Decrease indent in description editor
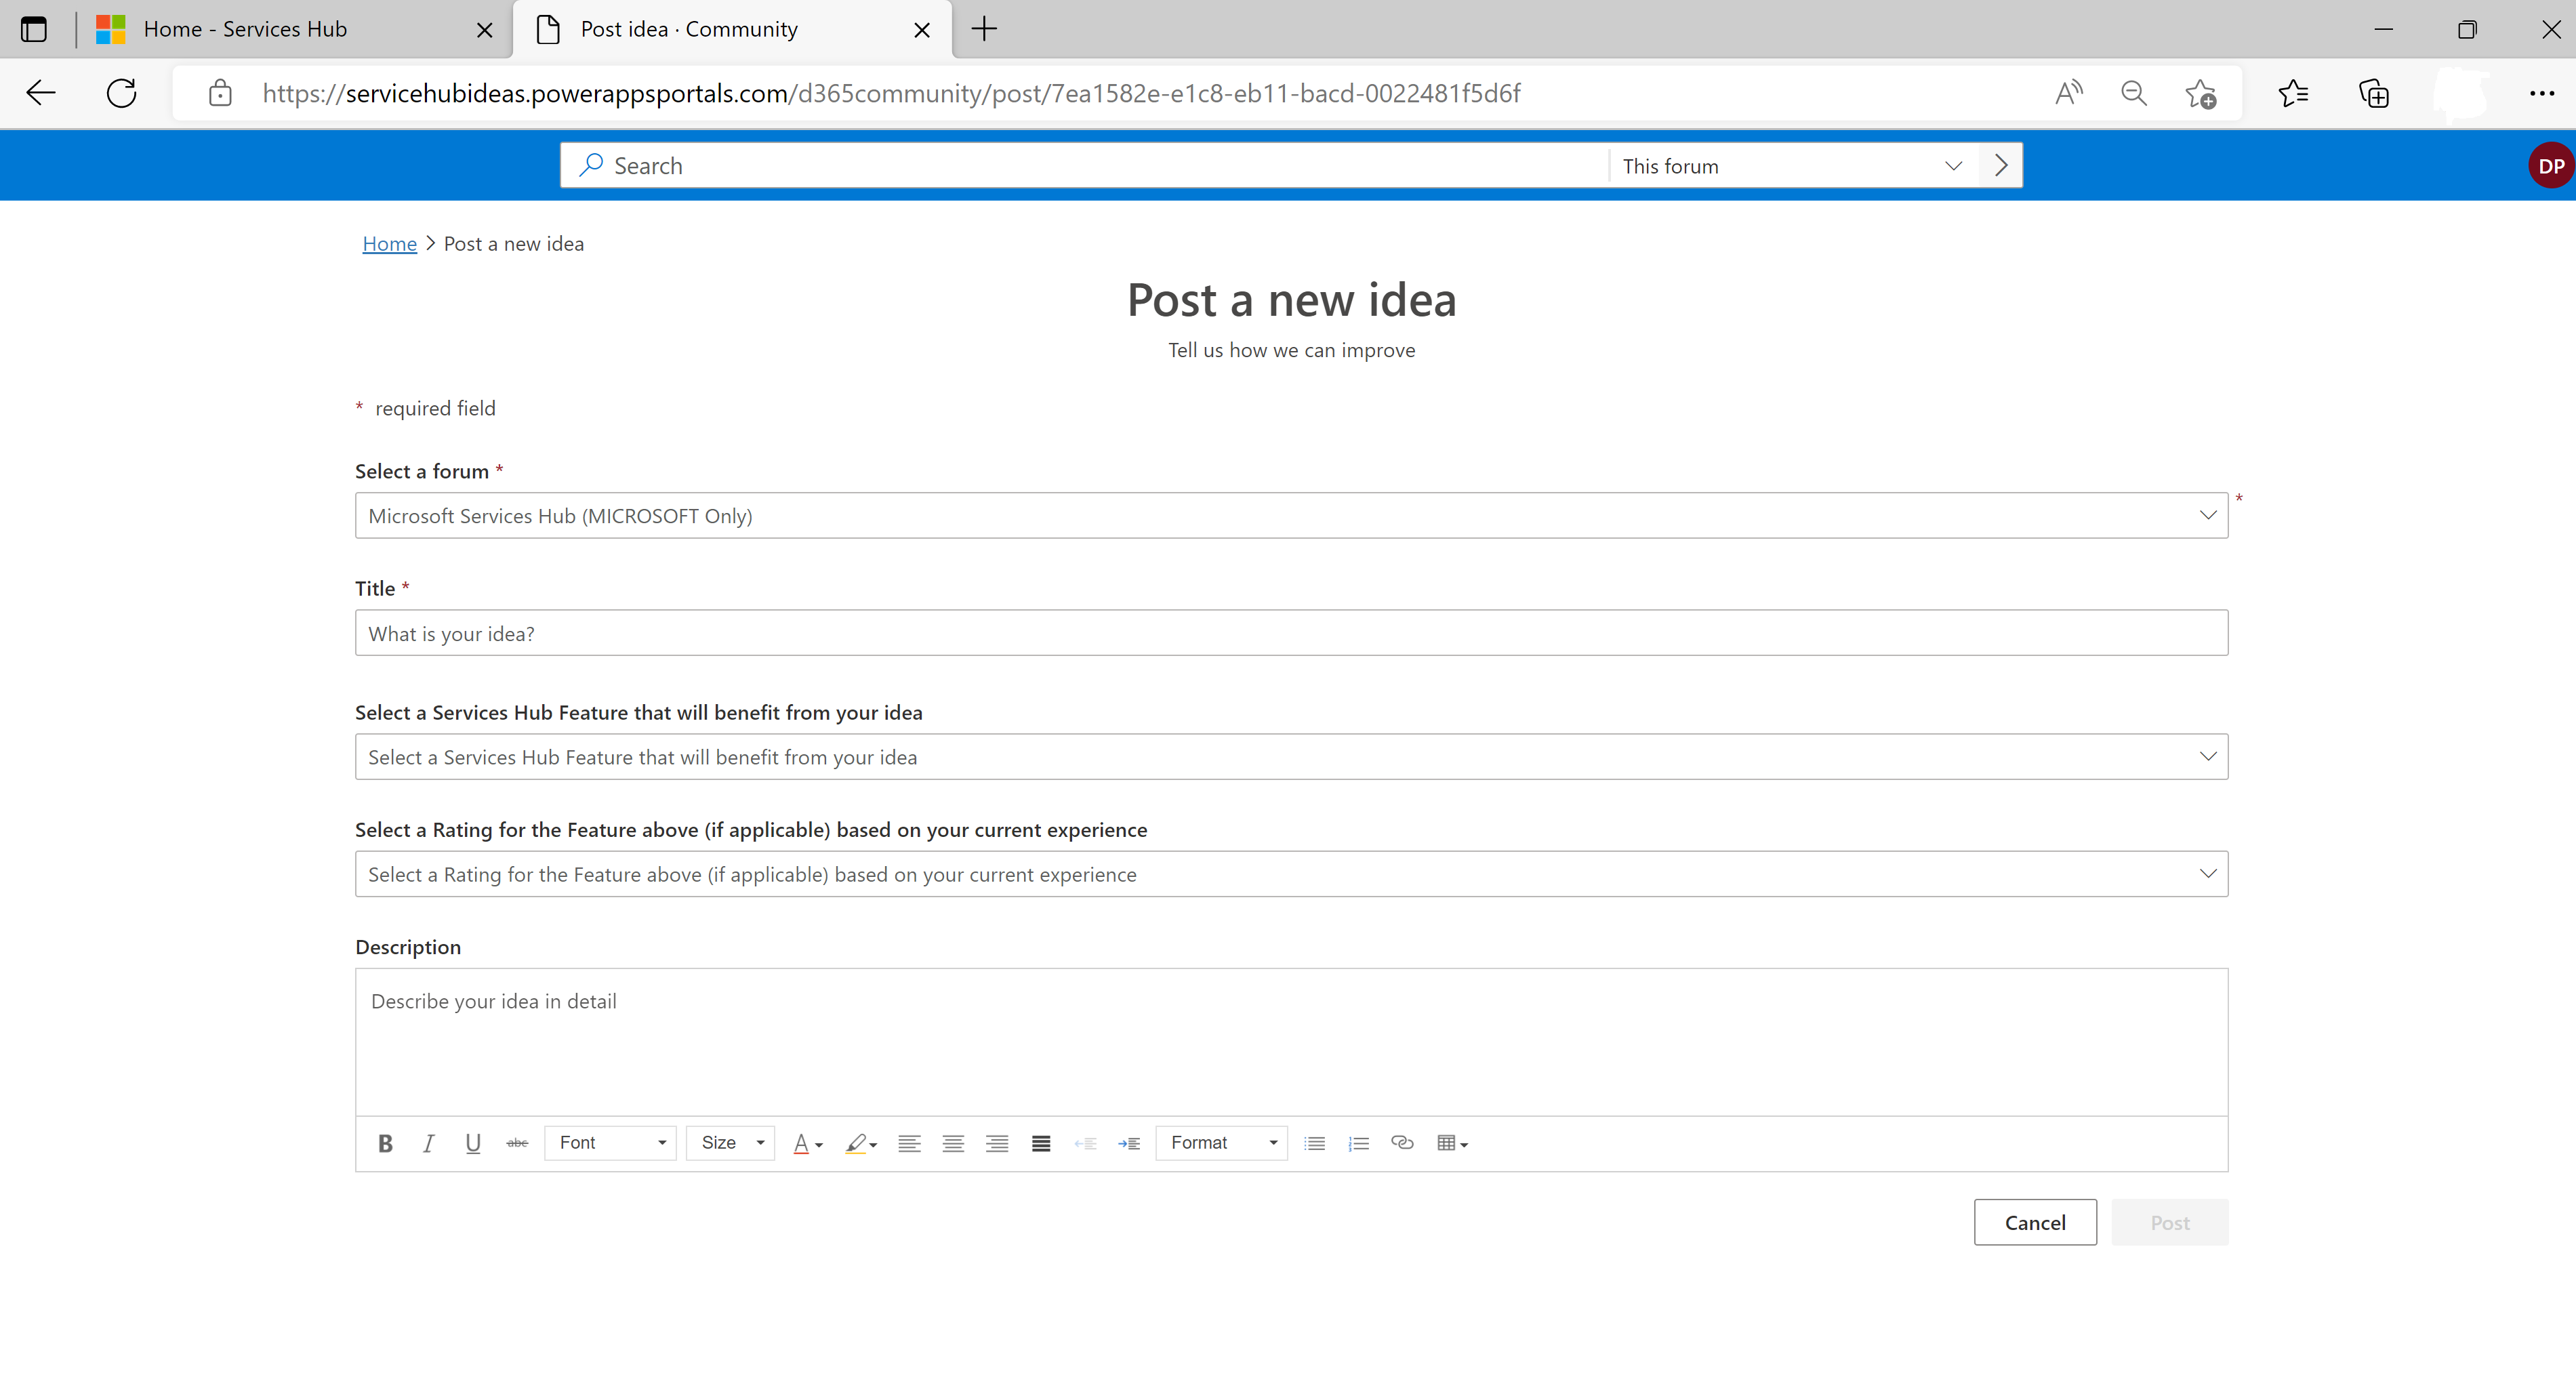Screen dimensions: 2576x1373 pyautogui.click(x=1085, y=1143)
